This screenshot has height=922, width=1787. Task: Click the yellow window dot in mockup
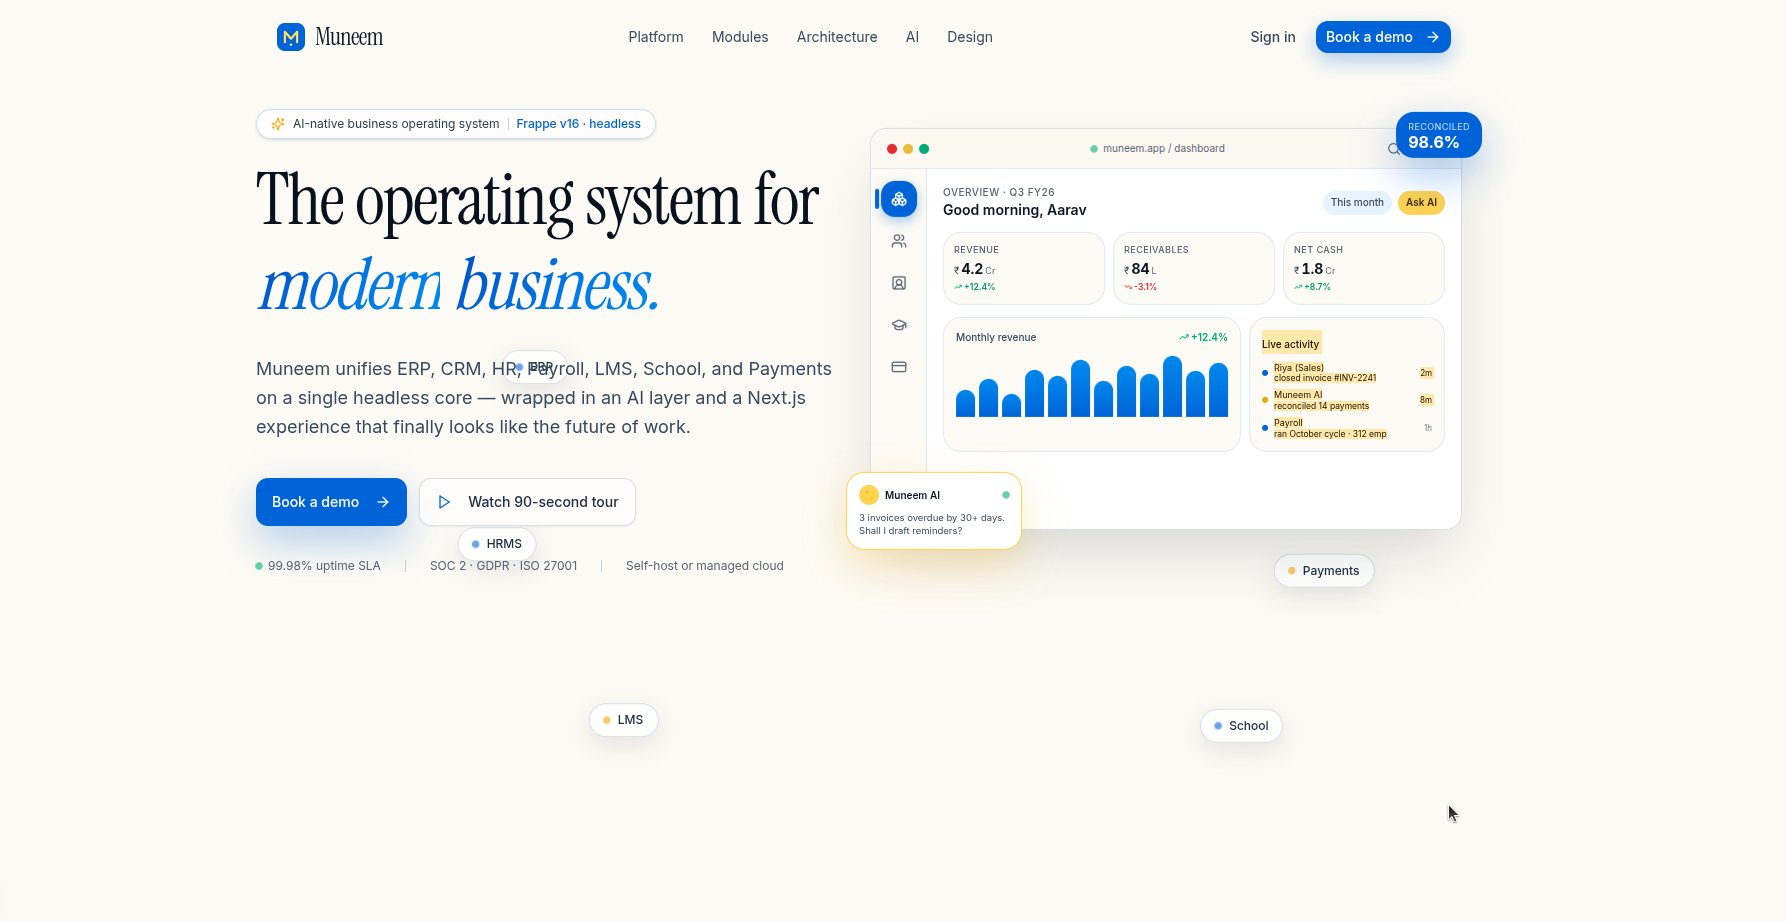coord(908,149)
